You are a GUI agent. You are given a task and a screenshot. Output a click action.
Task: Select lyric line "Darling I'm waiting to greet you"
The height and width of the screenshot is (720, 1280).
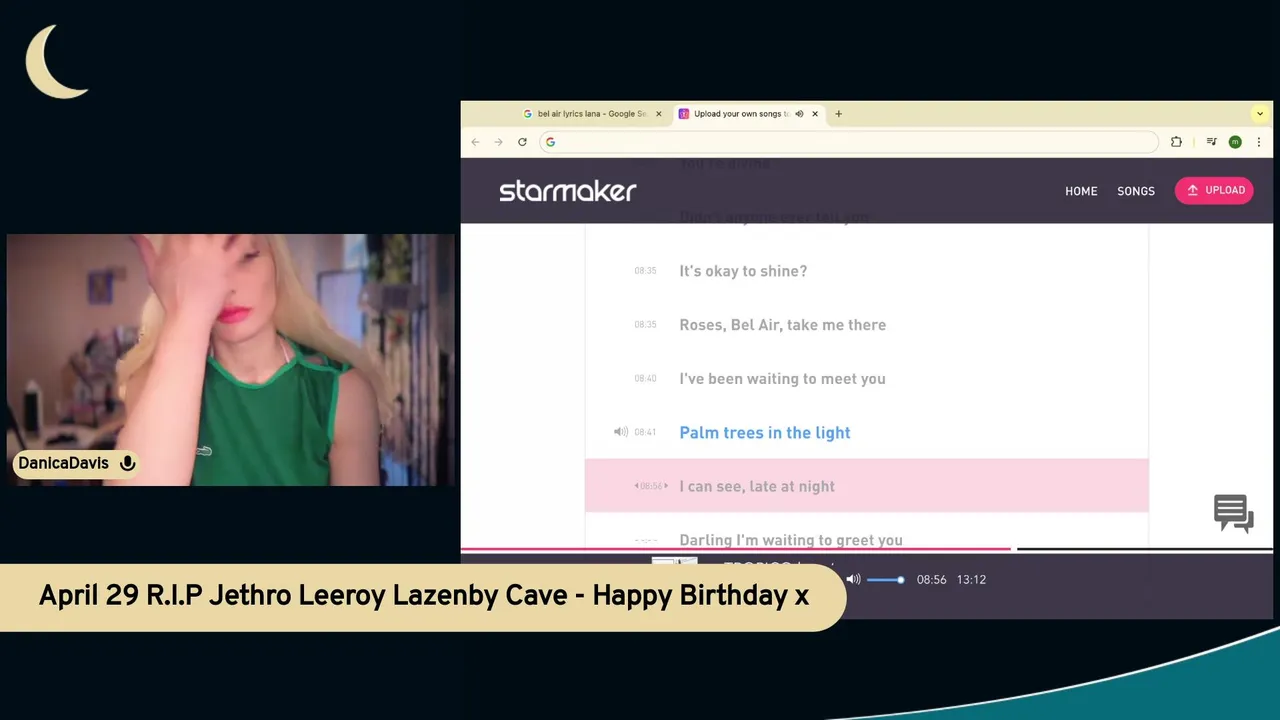(791, 540)
